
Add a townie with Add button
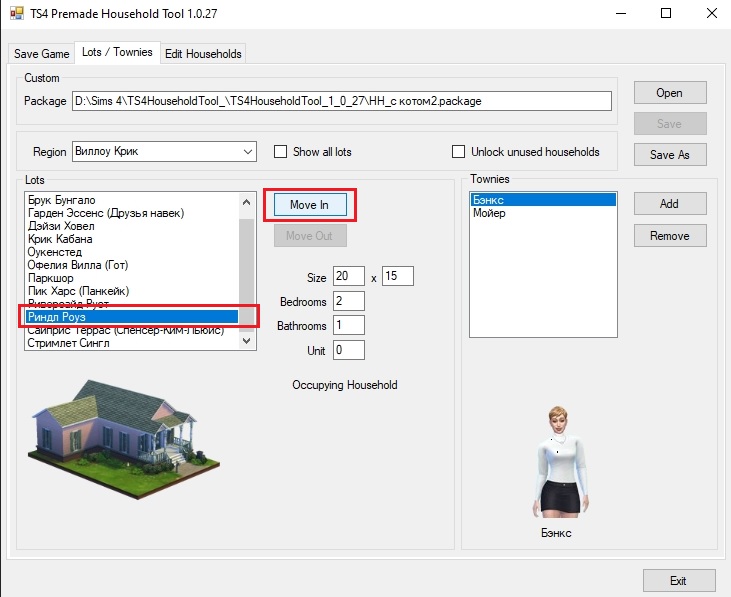[x=669, y=204]
